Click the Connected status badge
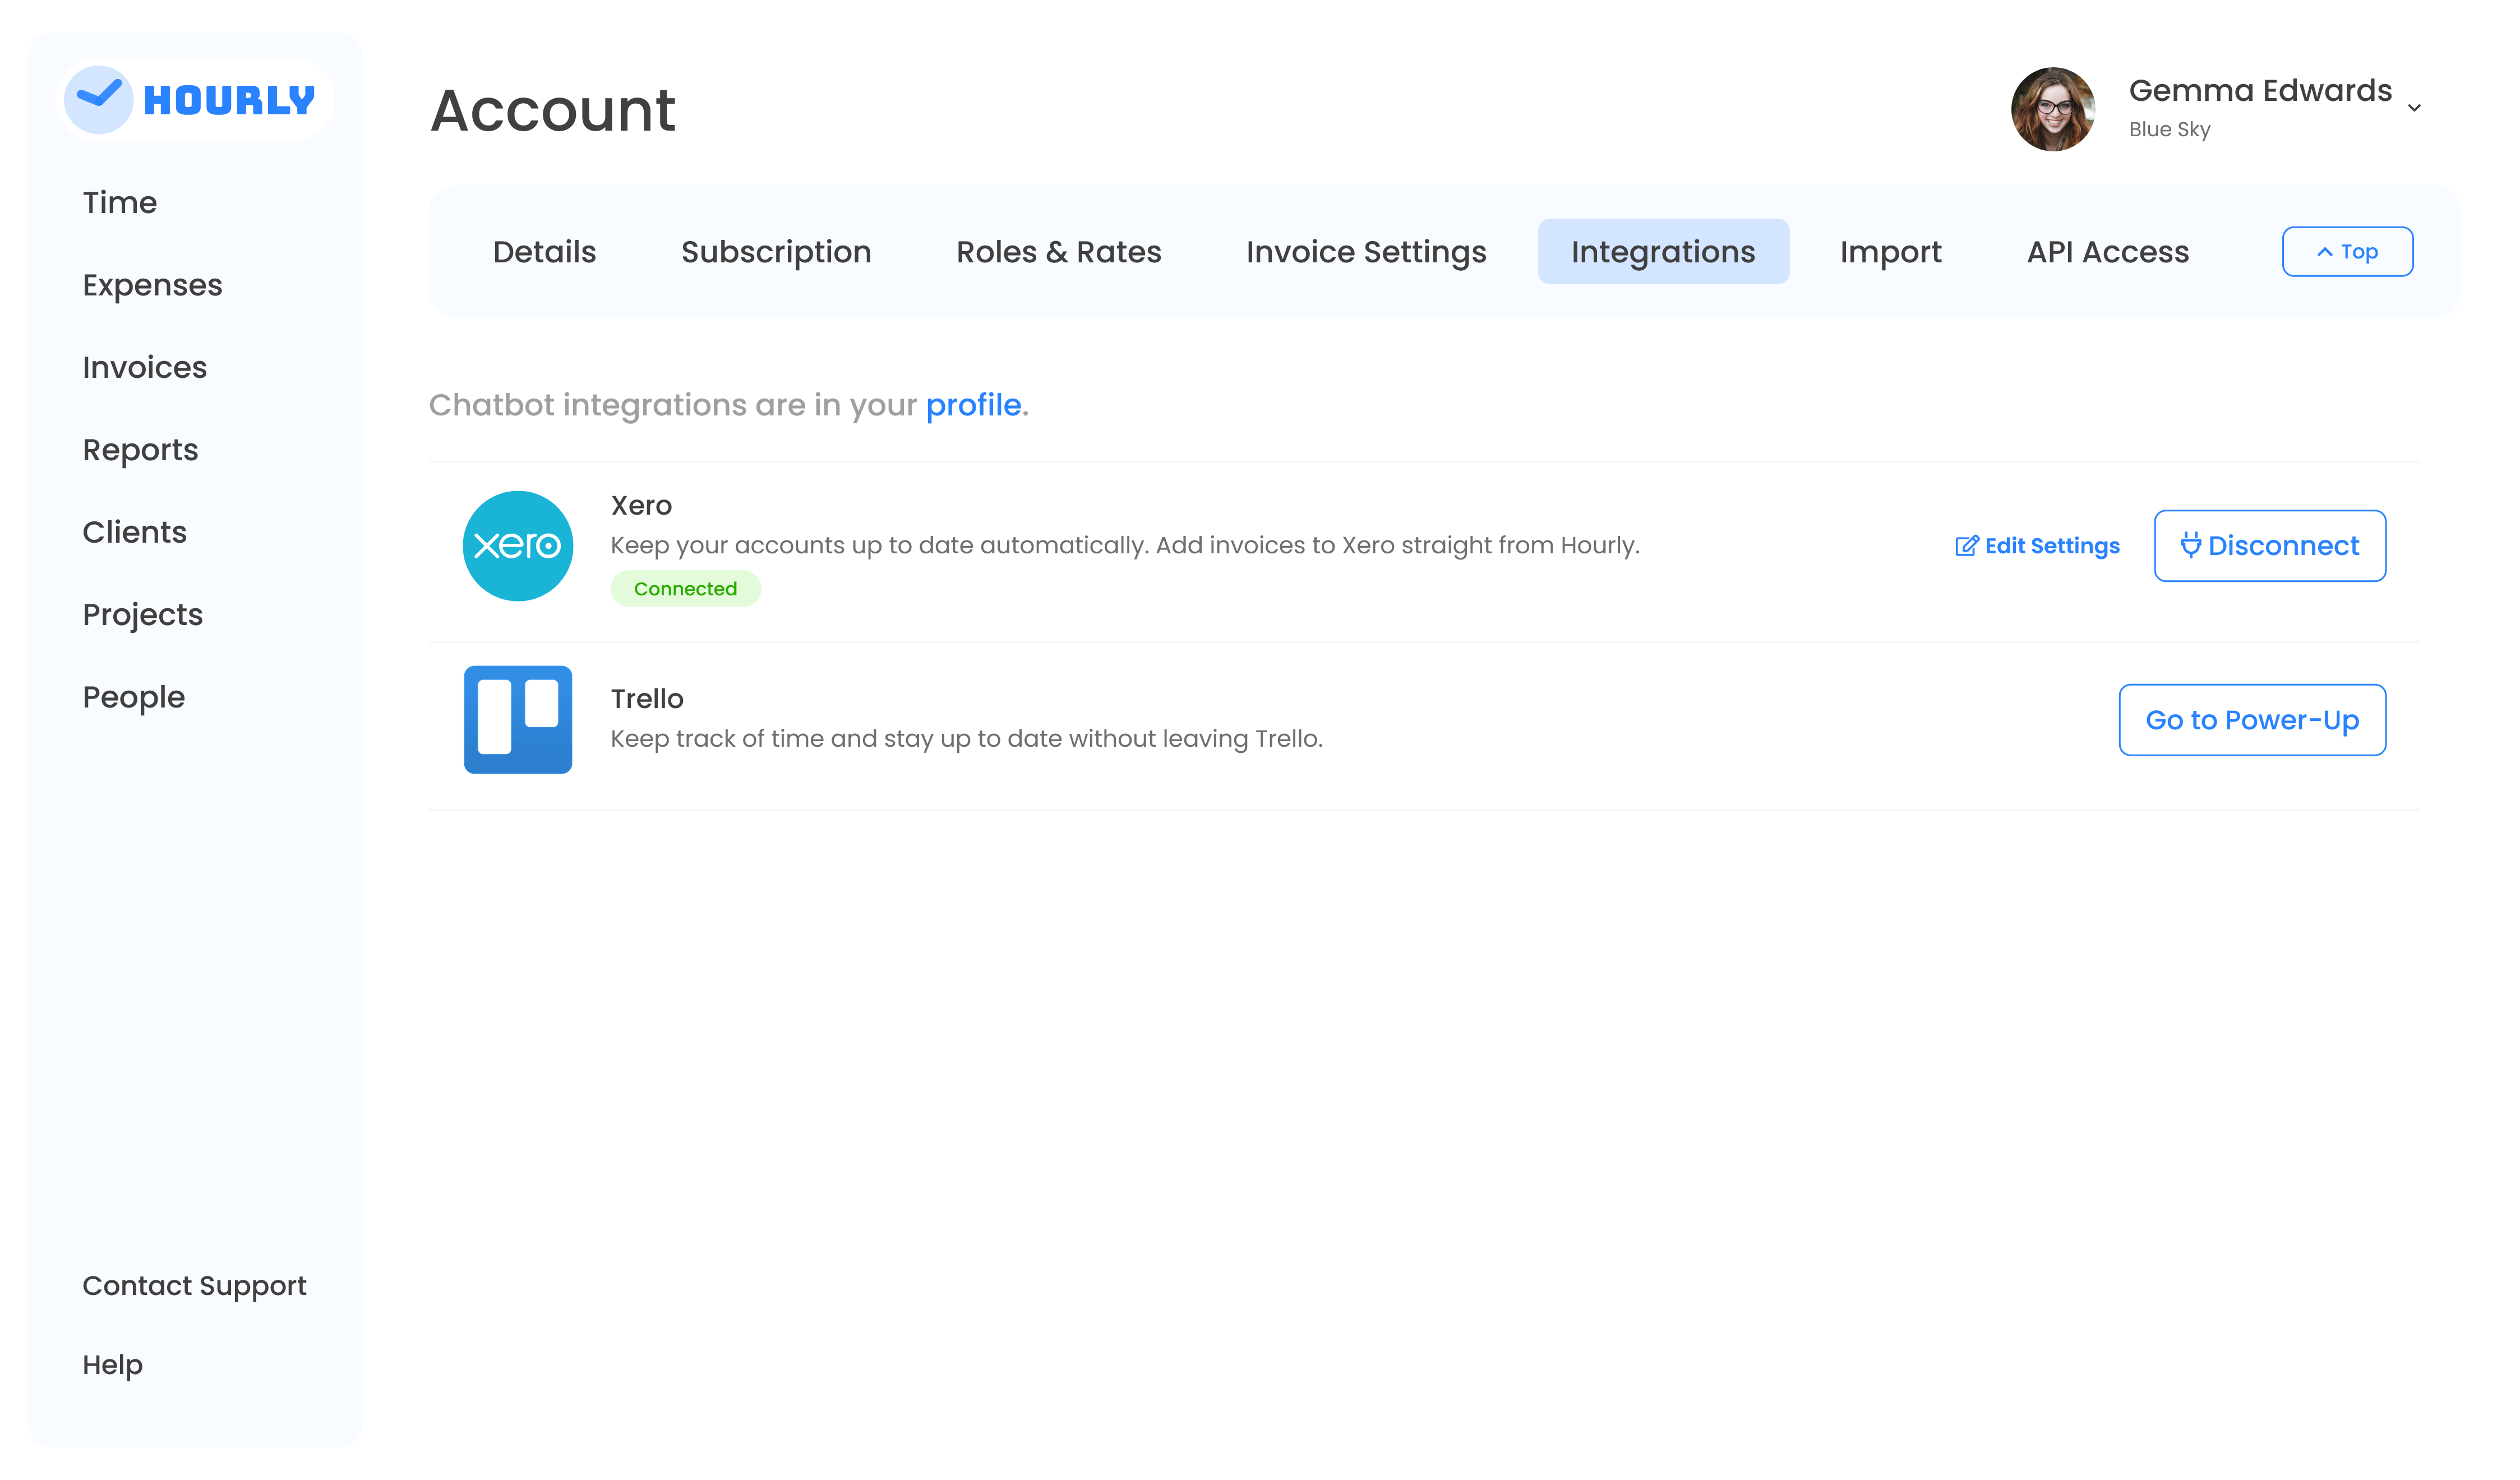Image resolution: width=2520 pixels, height=1480 pixels. (685, 589)
